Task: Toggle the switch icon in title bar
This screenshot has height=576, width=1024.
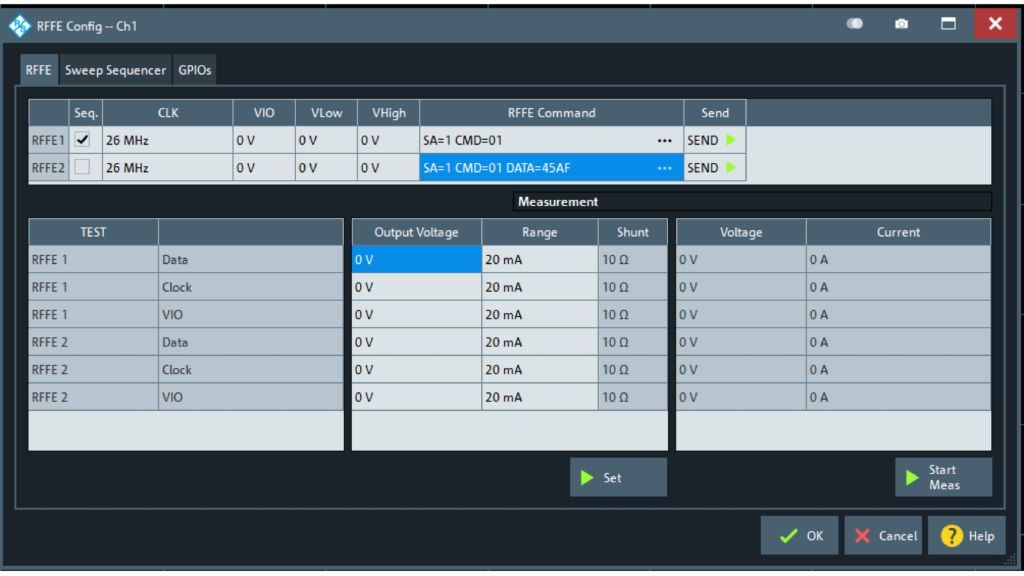Action: (854, 22)
